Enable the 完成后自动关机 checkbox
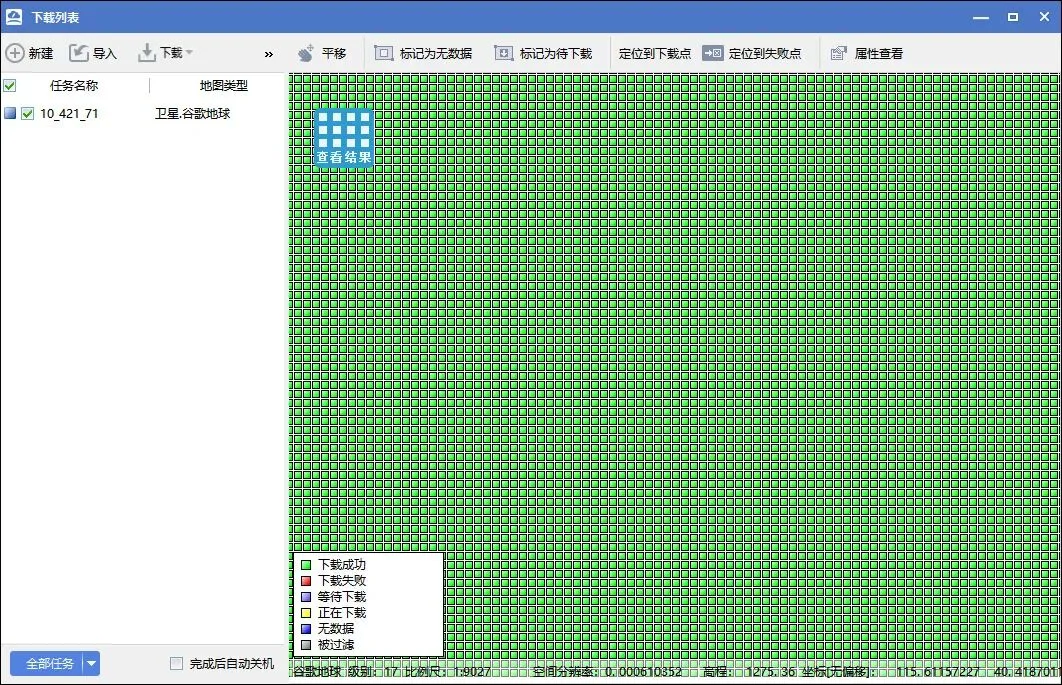The width and height of the screenshot is (1062, 685). [x=176, y=663]
